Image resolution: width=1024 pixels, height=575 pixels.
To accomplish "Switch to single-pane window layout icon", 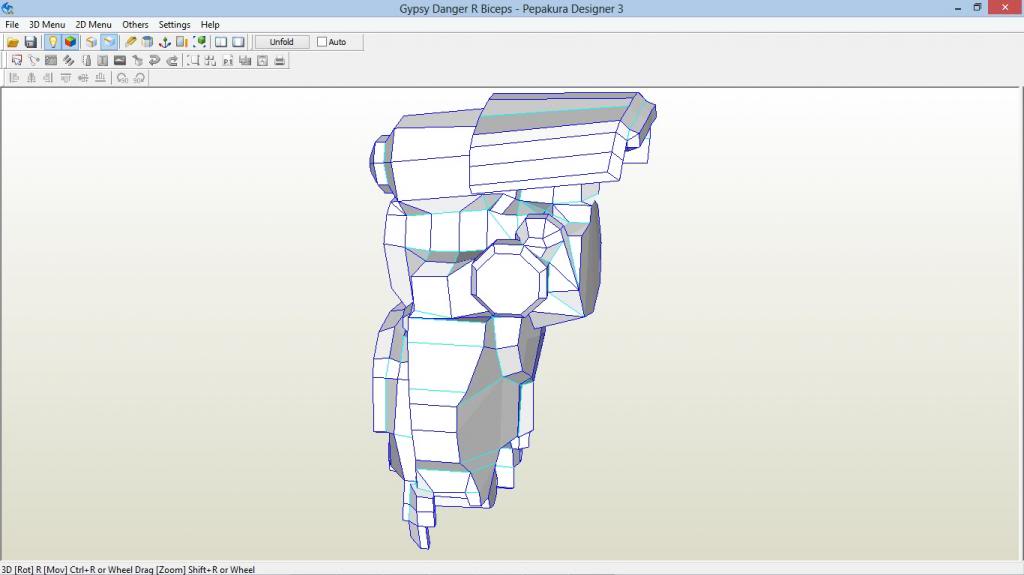I will pos(238,42).
